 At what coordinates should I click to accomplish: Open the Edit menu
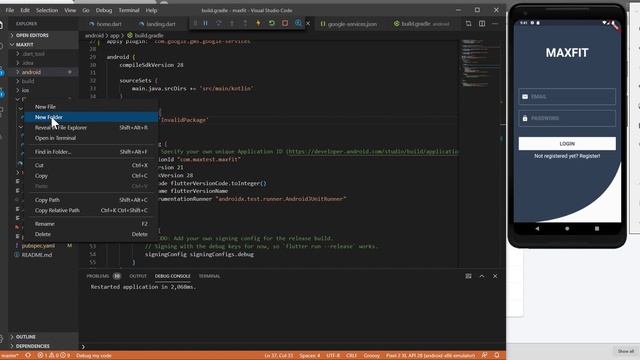(x=25, y=10)
